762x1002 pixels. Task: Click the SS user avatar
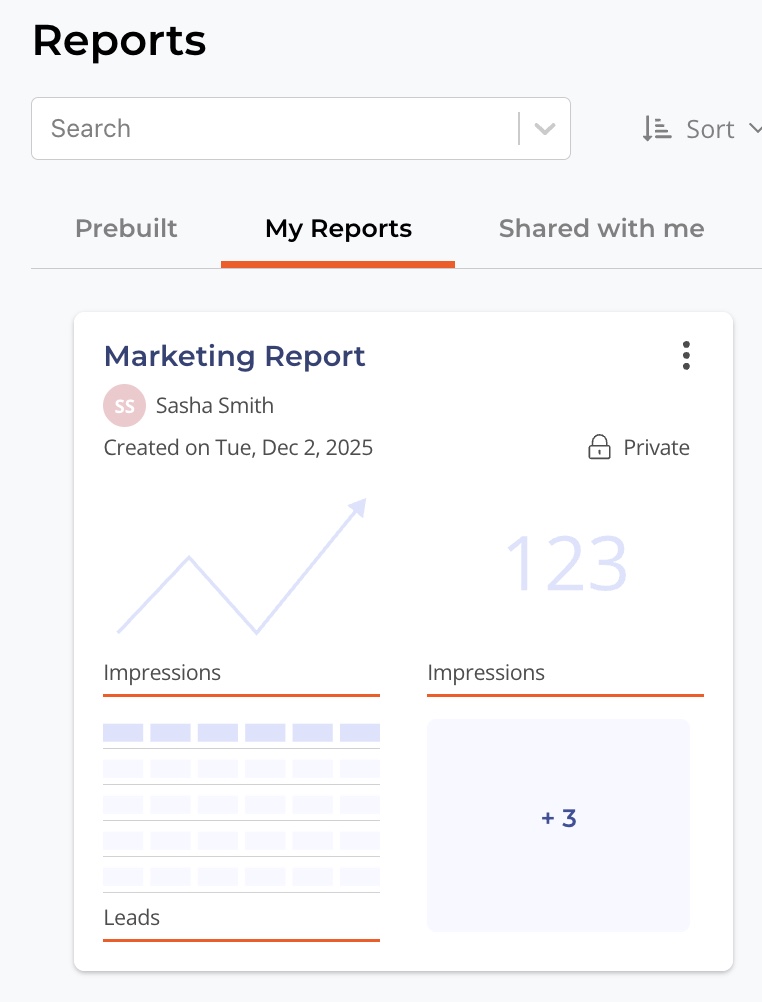(x=124, y=406)
